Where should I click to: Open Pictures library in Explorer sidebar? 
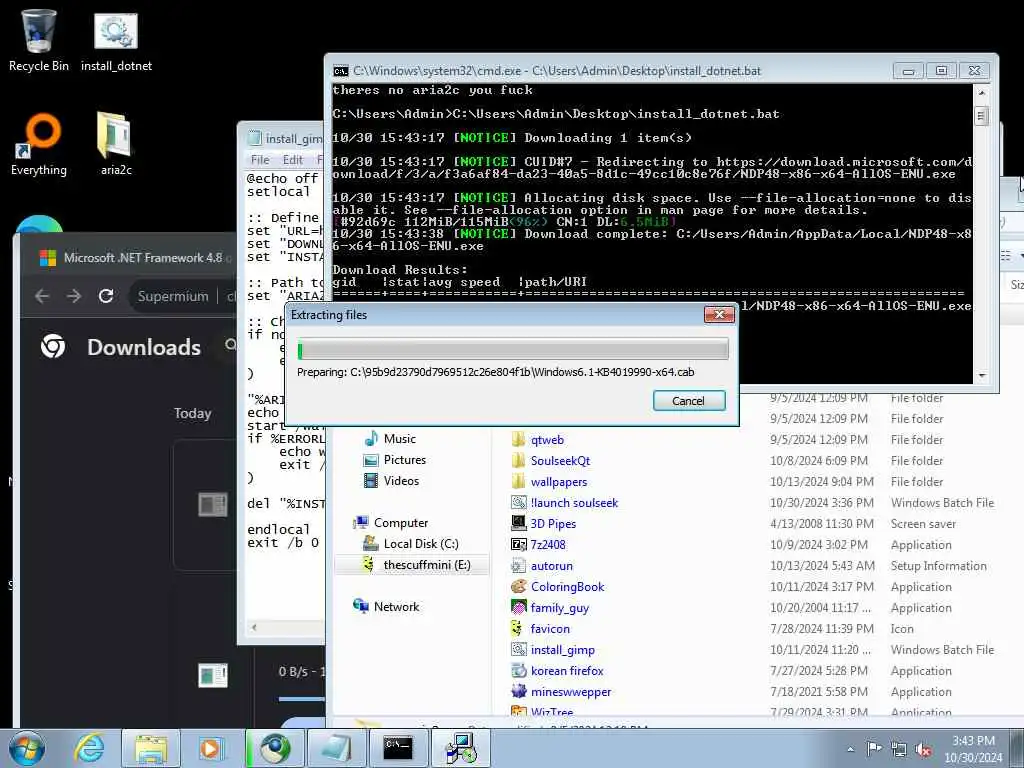[x=394, y=460]
